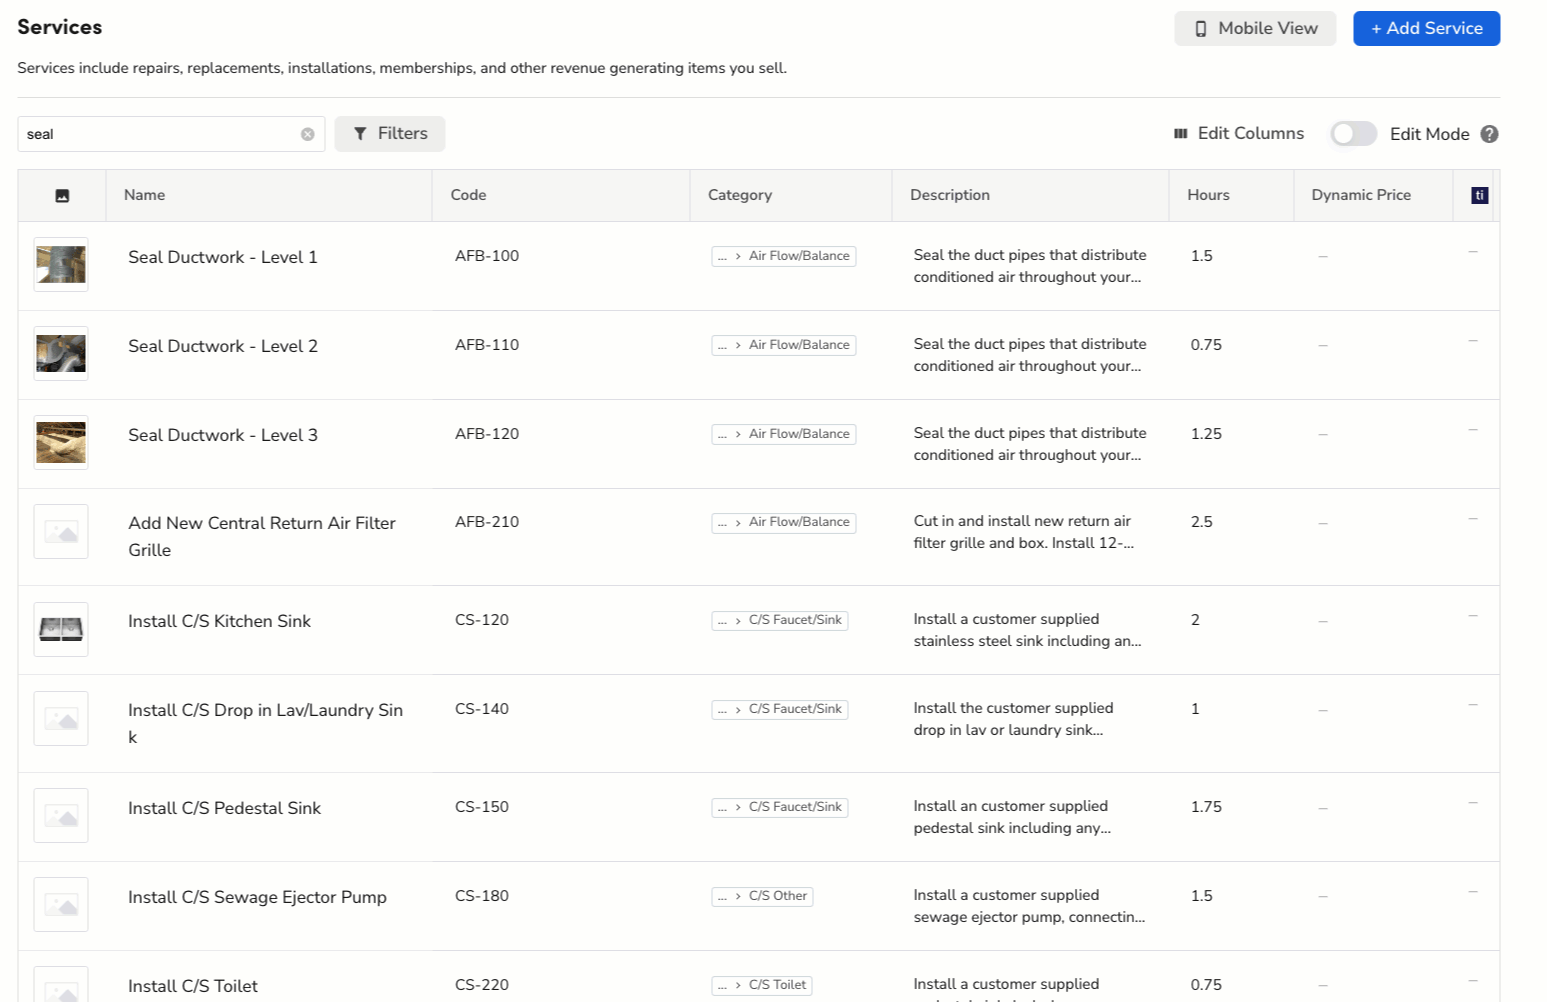The height and width of the screenshot is (1002, 1547).
Task: Toggle the Edit Mode switch
Action: [1353, 134]
